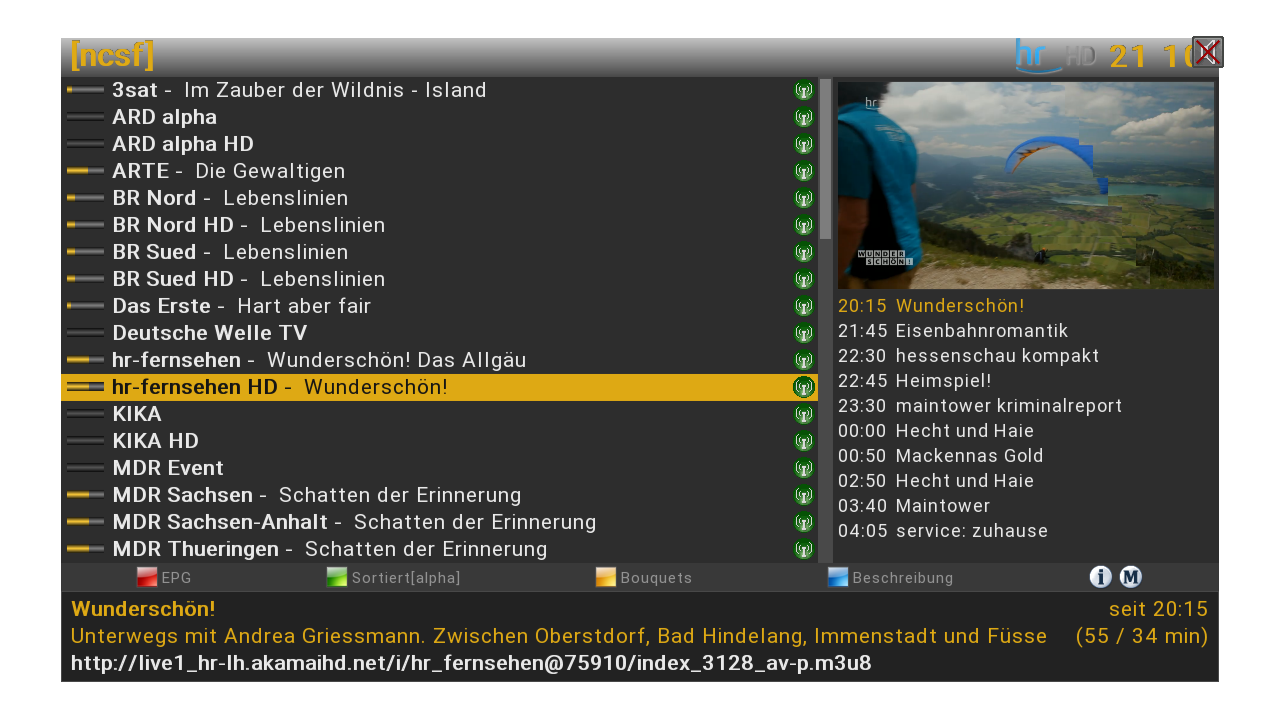The width and height of the screenshot is (1280, 720).
Task: Click the hr HD channel logo
Action: coord(1055,56)
